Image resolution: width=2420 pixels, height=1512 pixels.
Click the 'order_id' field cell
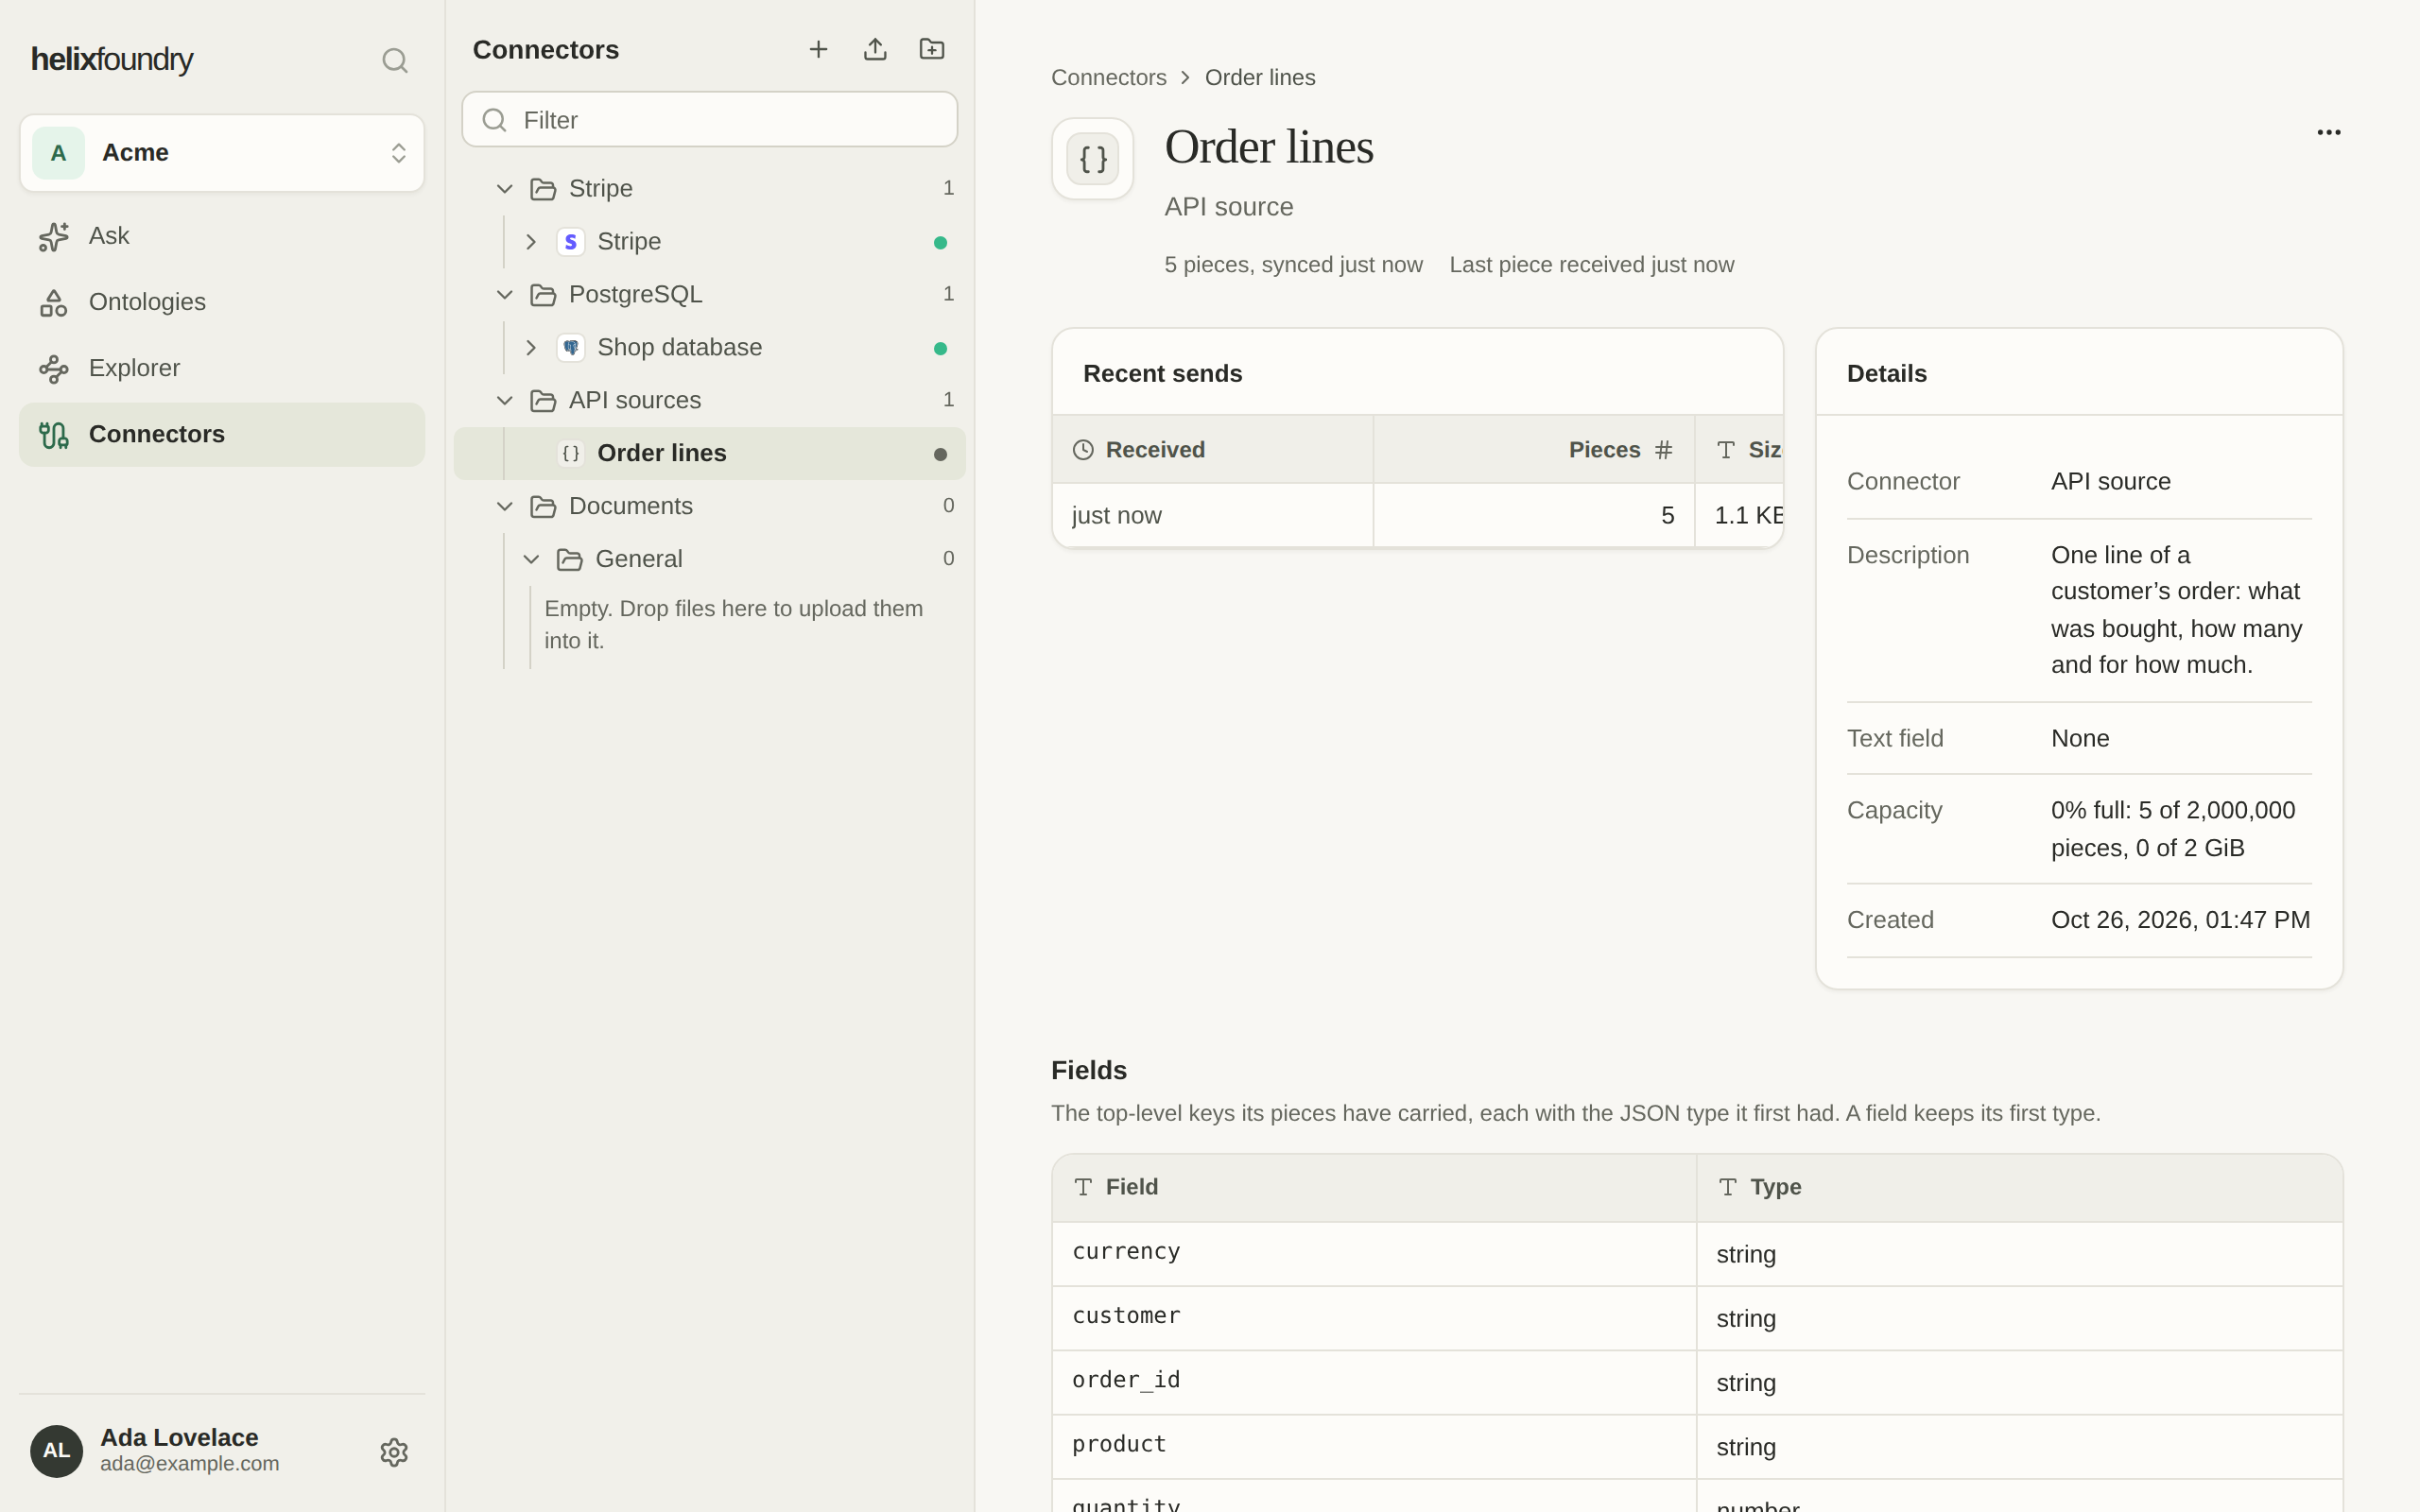tap(1374, 1382)
